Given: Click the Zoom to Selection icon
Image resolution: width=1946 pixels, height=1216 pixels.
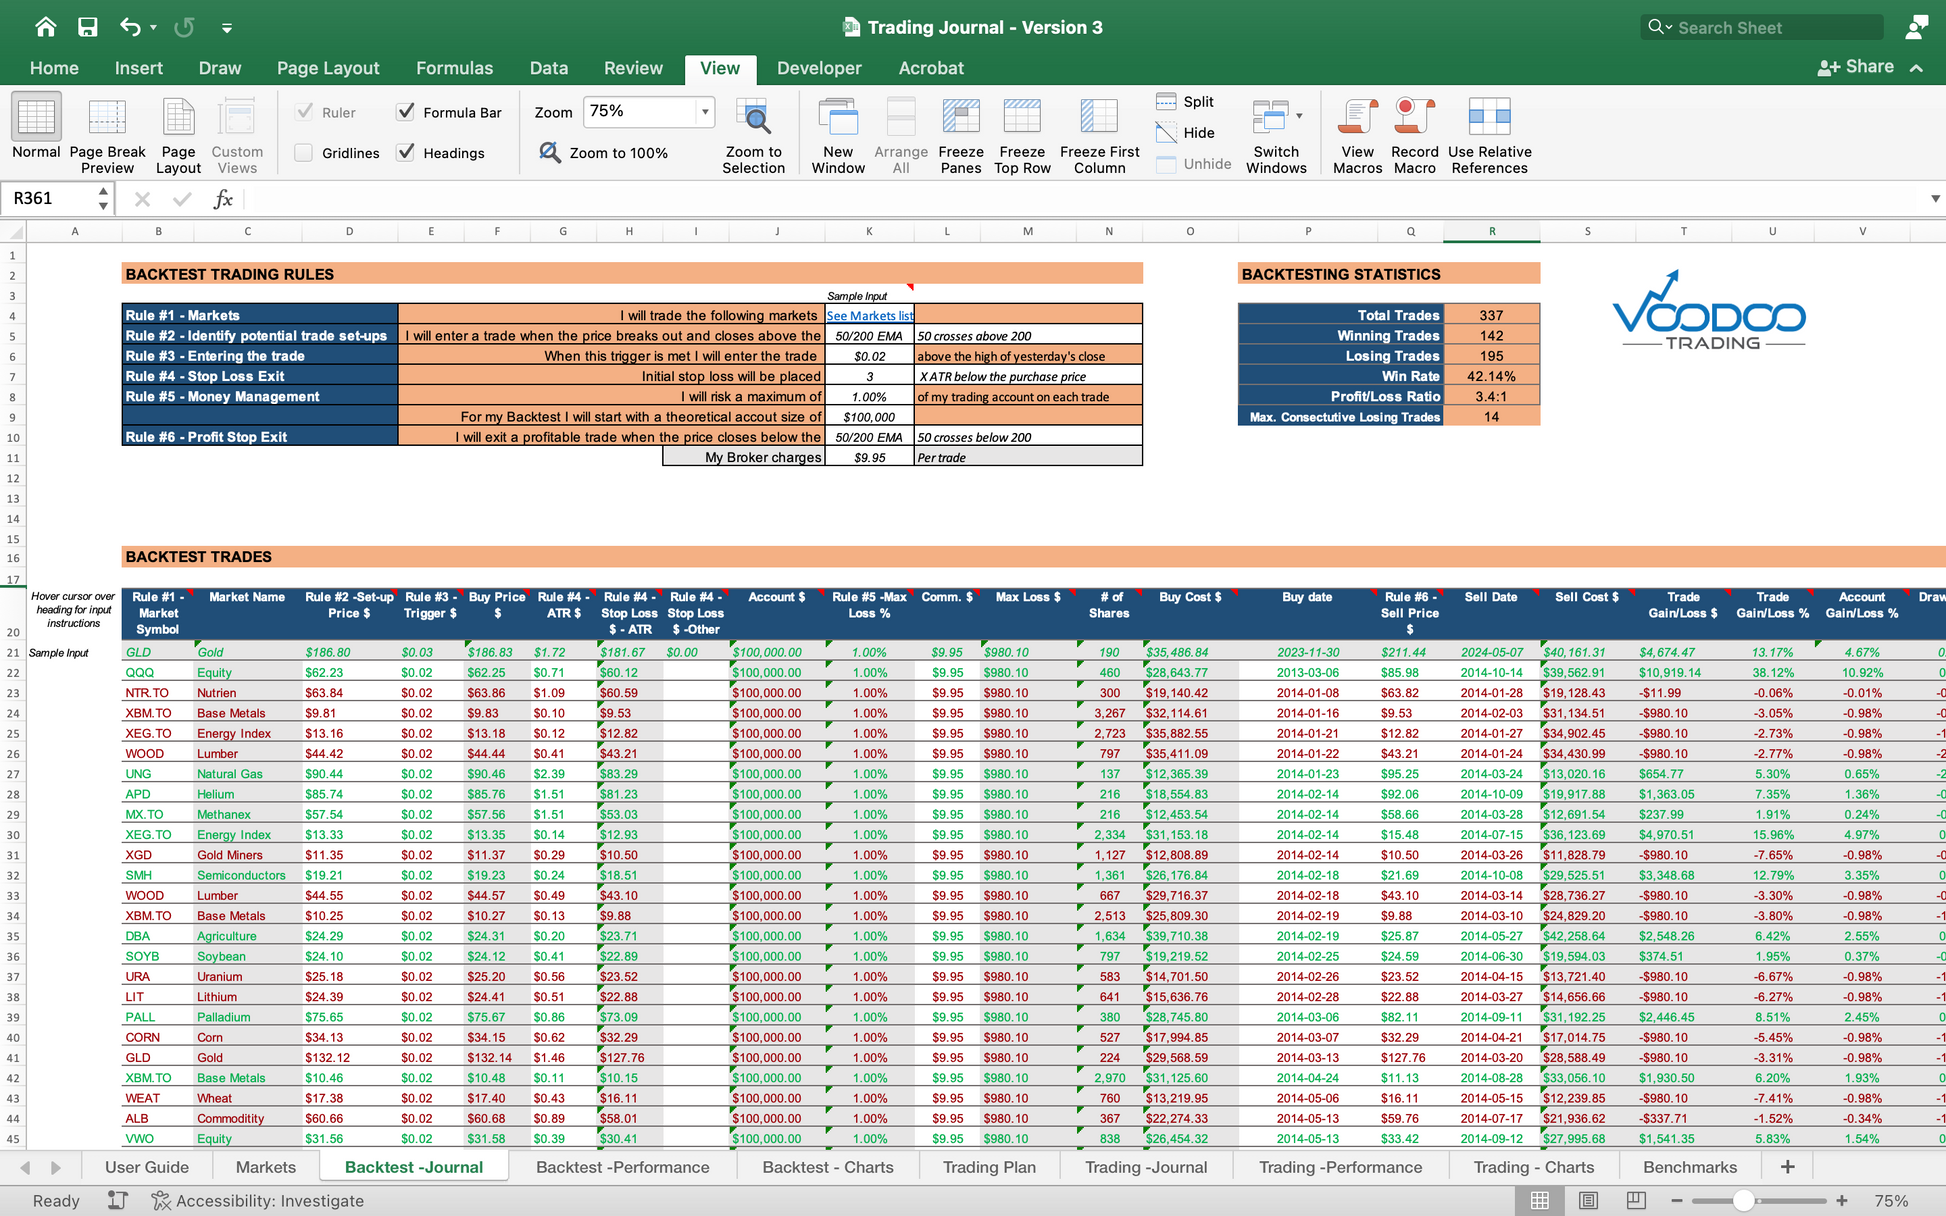Looking at the screenshot, I should tap(753, 118).
